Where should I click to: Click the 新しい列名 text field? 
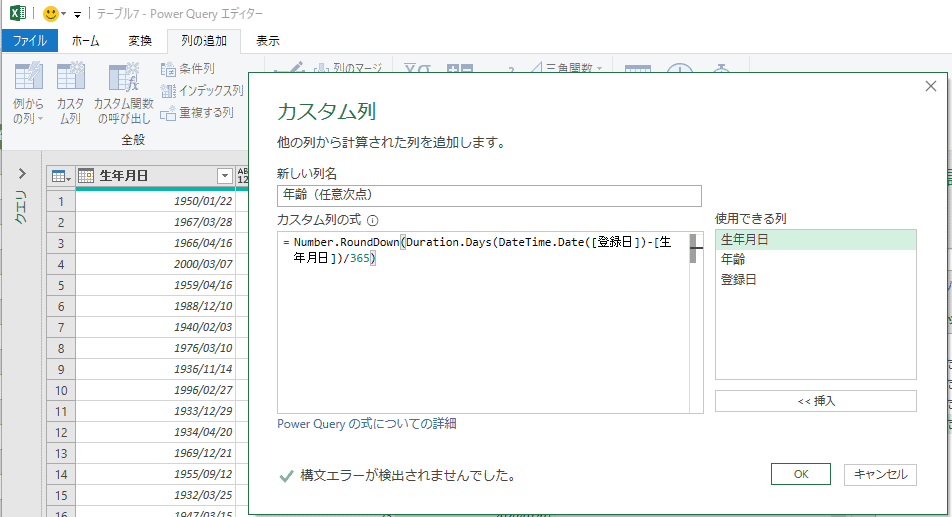(489, 195)
